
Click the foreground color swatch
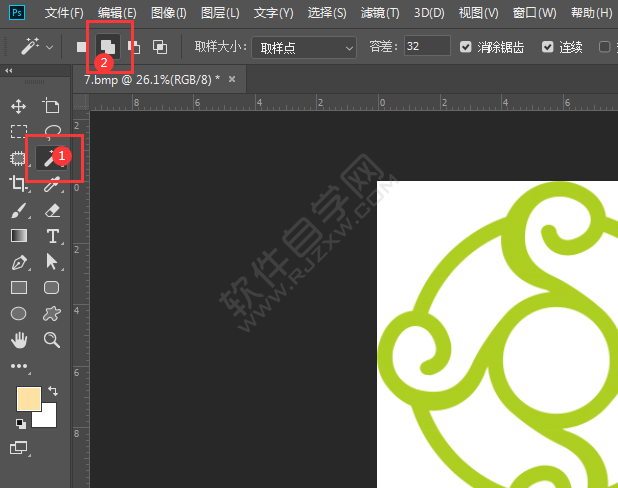[28, 399]
